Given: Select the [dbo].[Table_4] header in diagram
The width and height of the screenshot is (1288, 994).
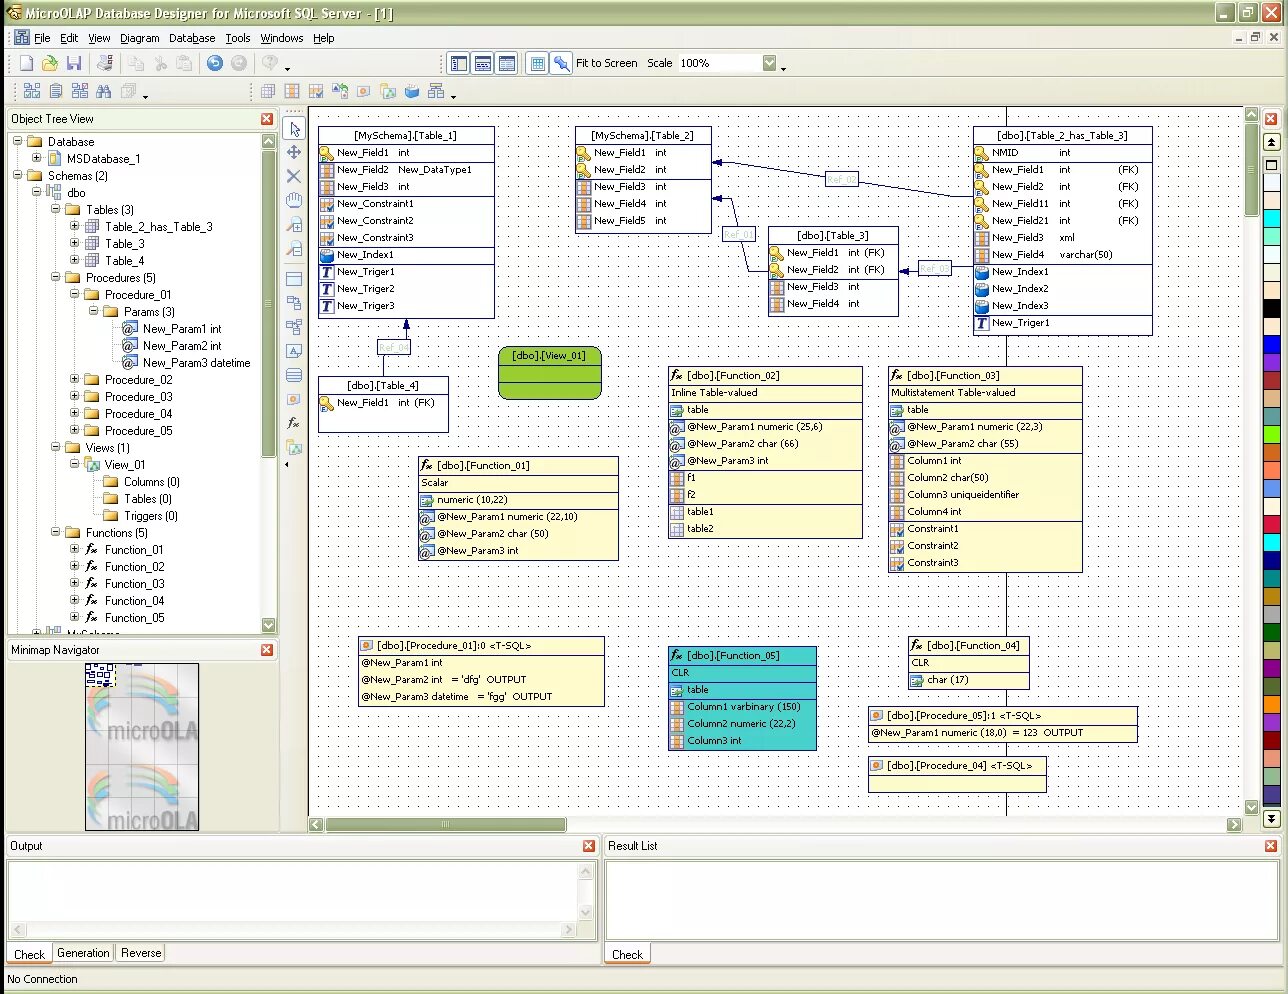Looking at the screenshot, I should click(x=383, y=385).
